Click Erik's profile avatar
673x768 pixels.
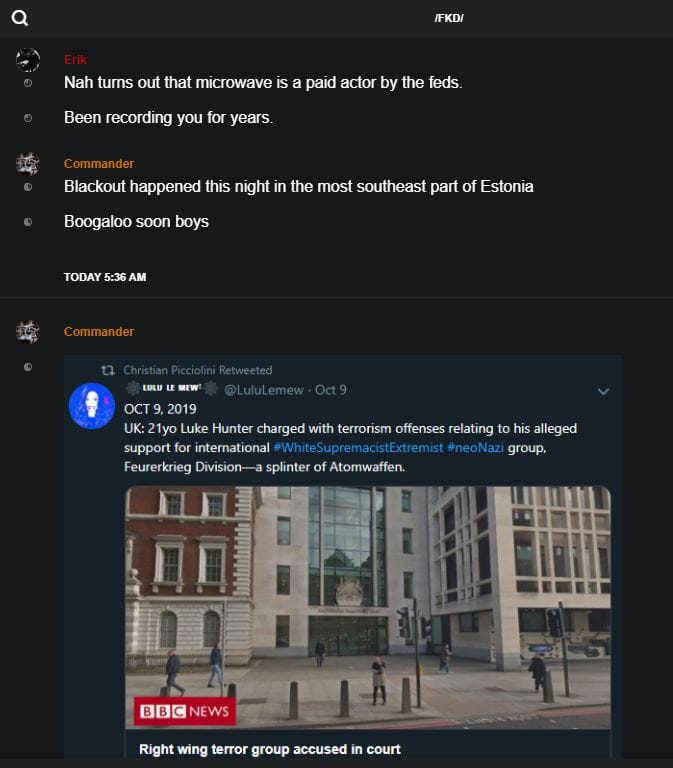pyautogui.click(x=28, y=60)
